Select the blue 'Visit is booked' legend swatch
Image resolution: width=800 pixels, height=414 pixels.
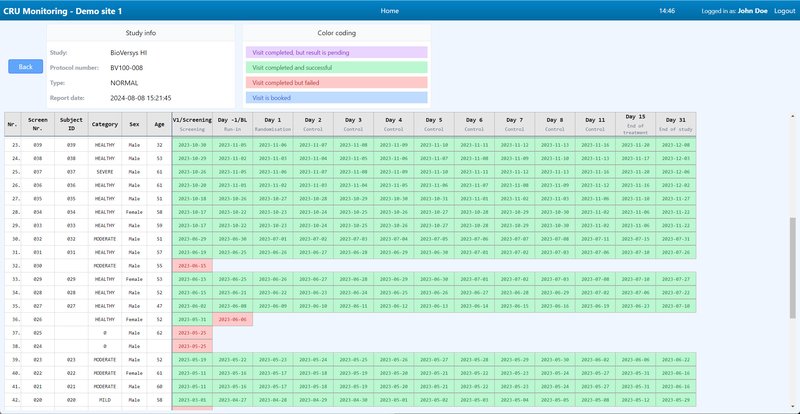click(x=336, y=98)
